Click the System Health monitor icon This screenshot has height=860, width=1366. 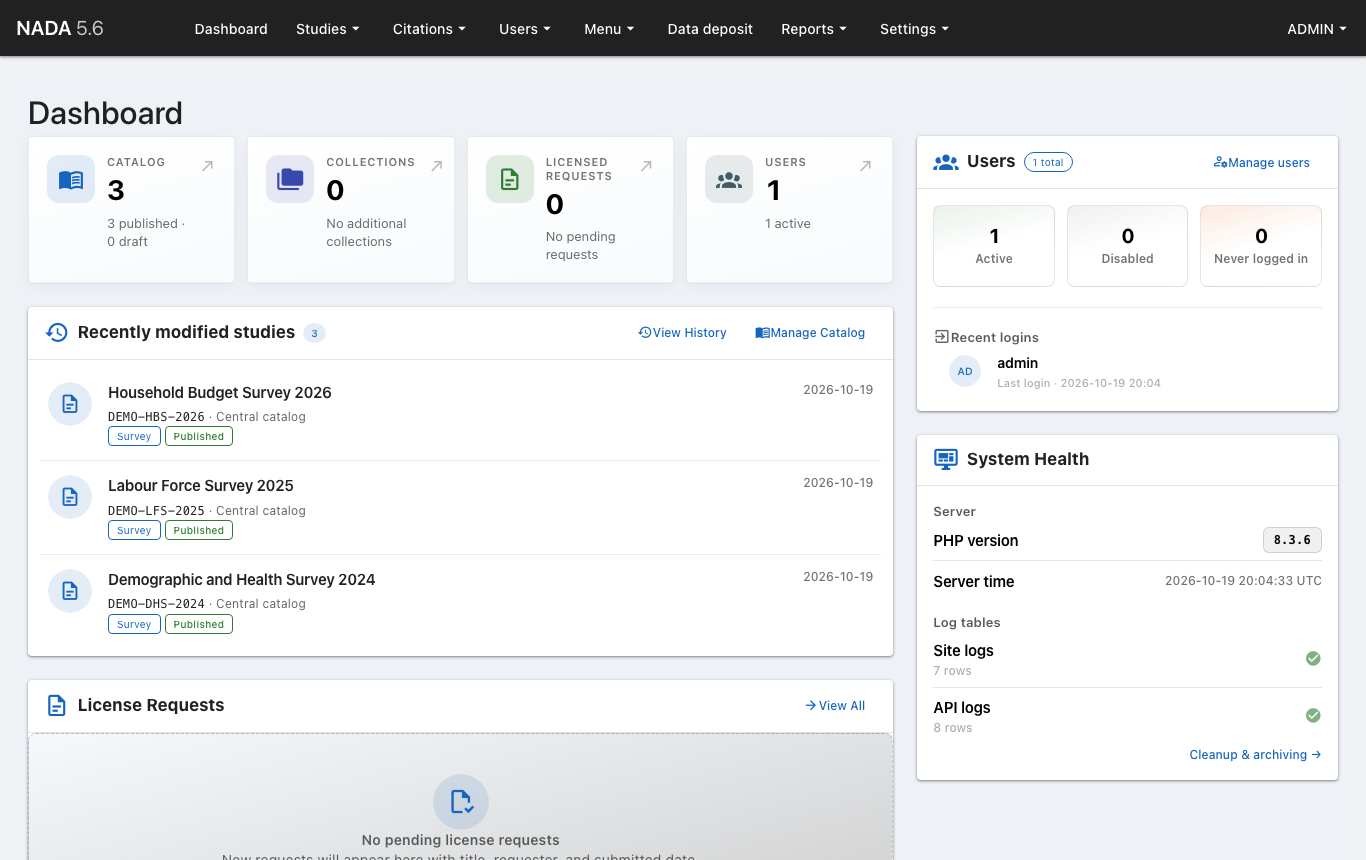946,459
